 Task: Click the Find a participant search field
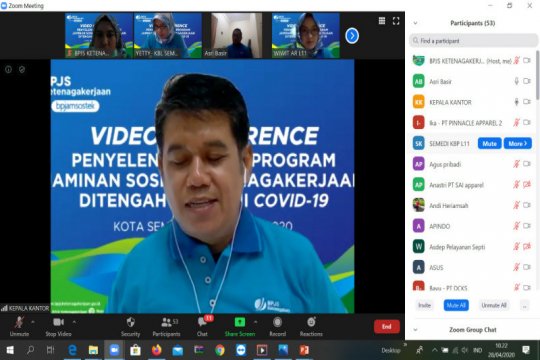473,41
